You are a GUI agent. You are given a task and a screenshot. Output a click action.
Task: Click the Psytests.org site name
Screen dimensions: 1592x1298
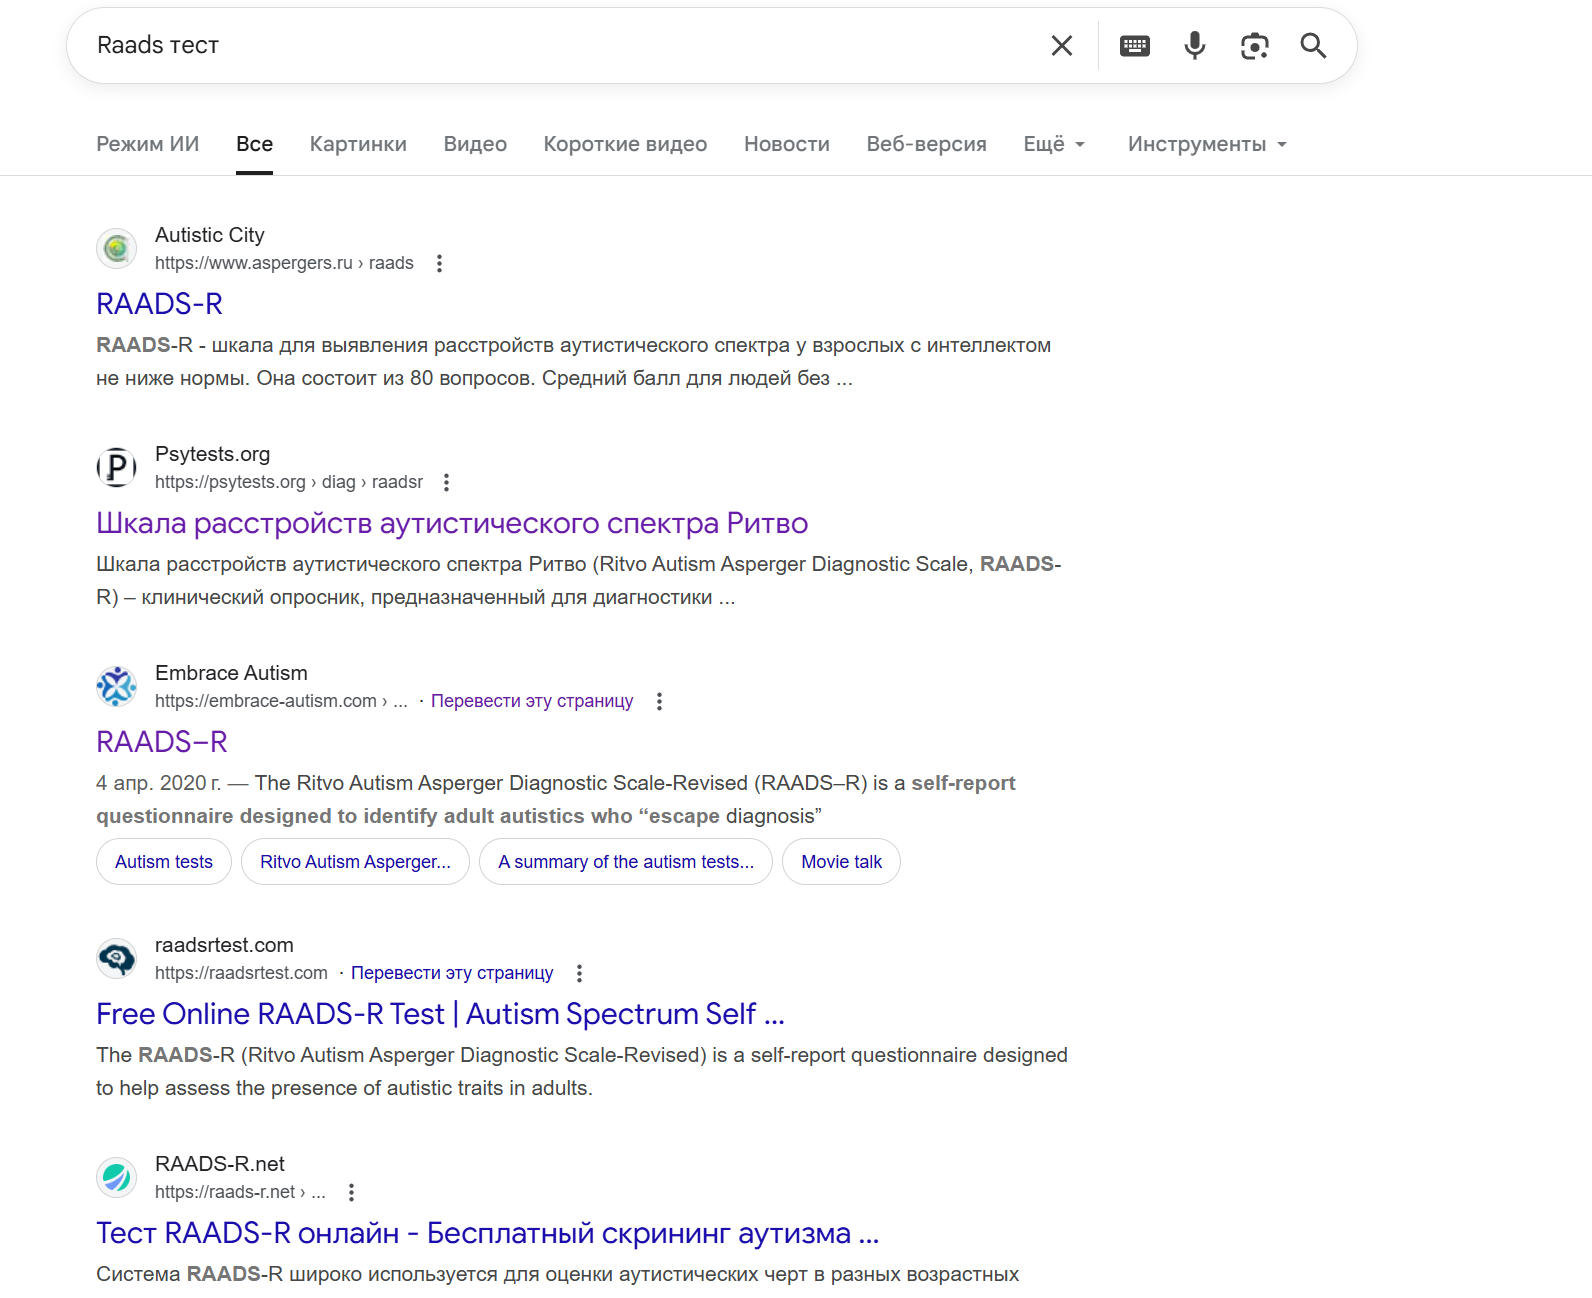point(212,454)
